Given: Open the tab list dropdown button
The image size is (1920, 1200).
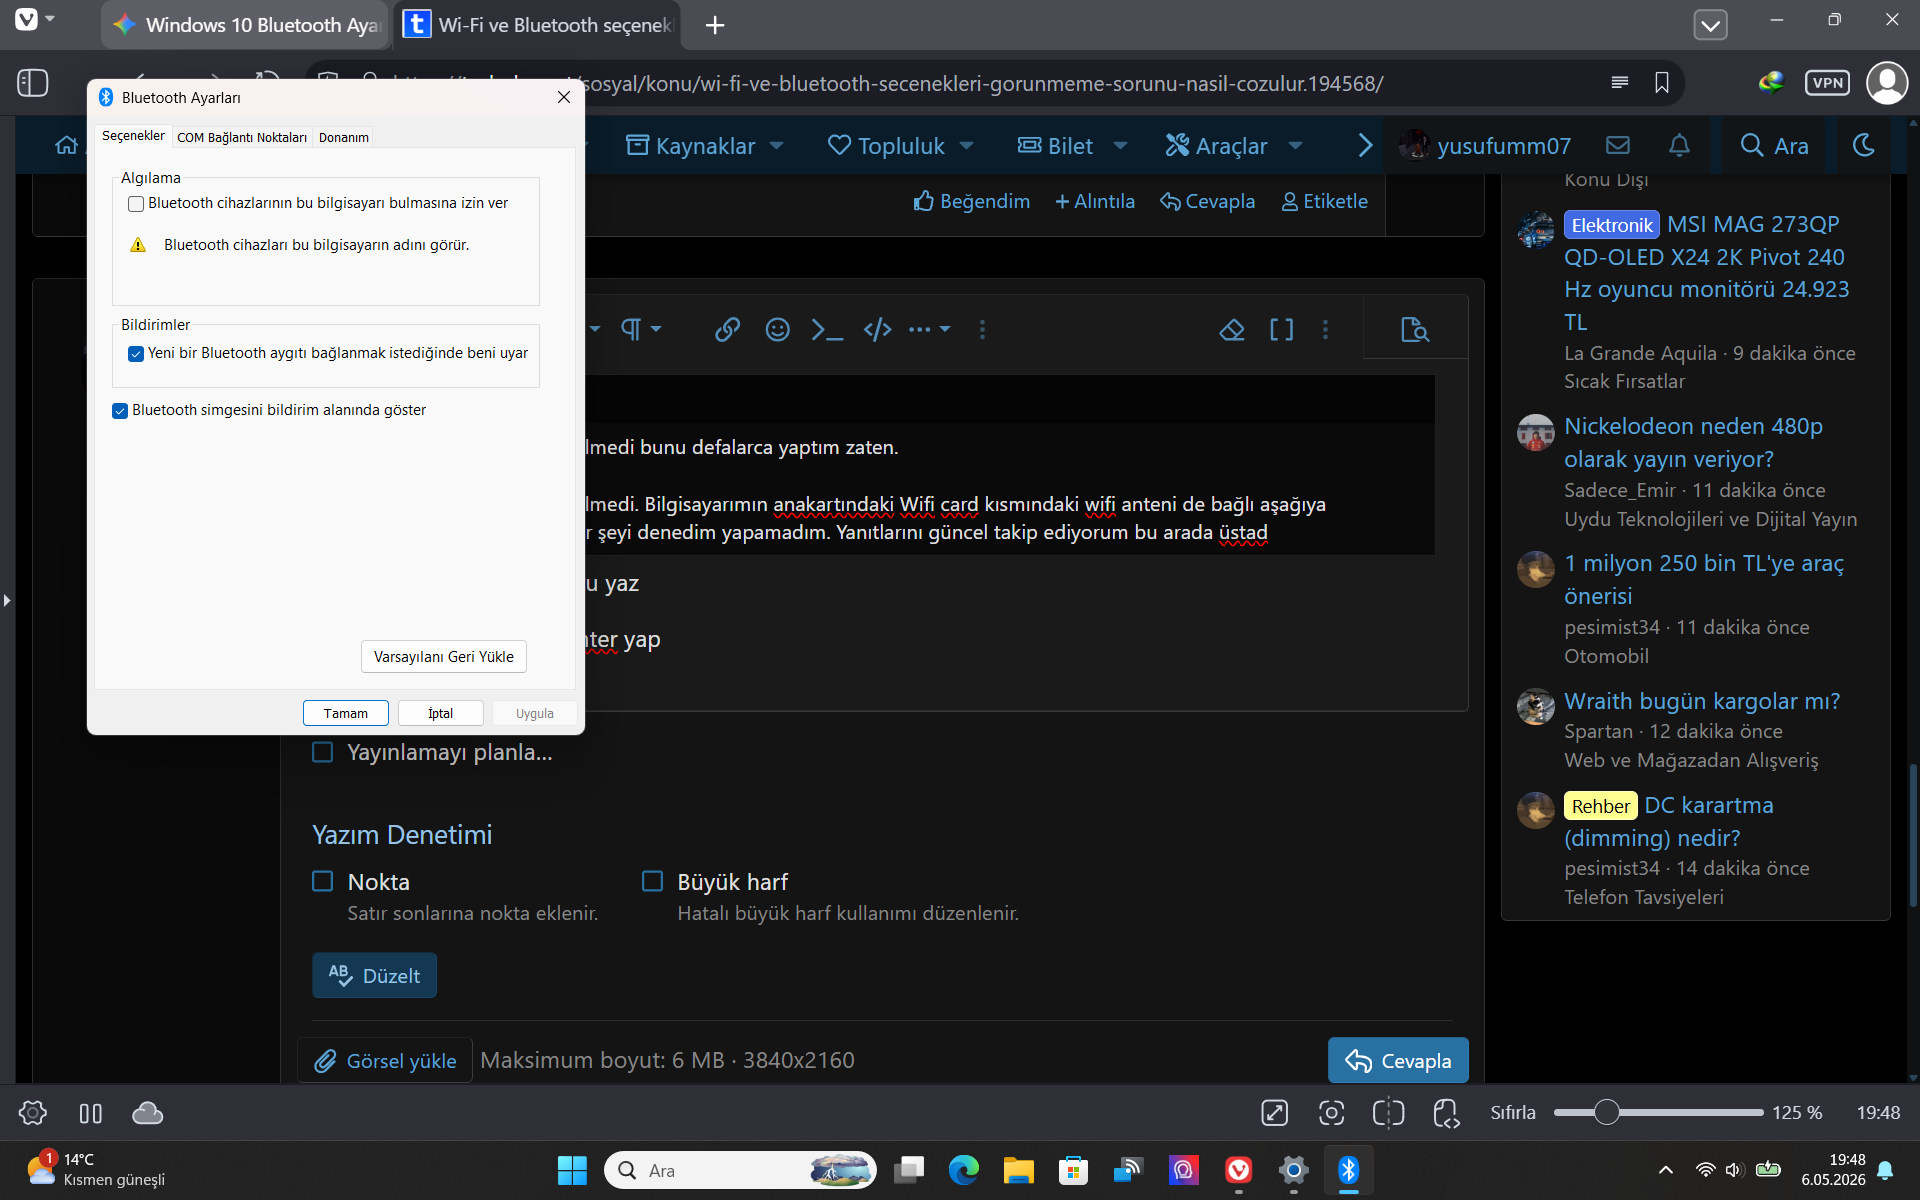Looking at the screenshot, I should 1710,25.
